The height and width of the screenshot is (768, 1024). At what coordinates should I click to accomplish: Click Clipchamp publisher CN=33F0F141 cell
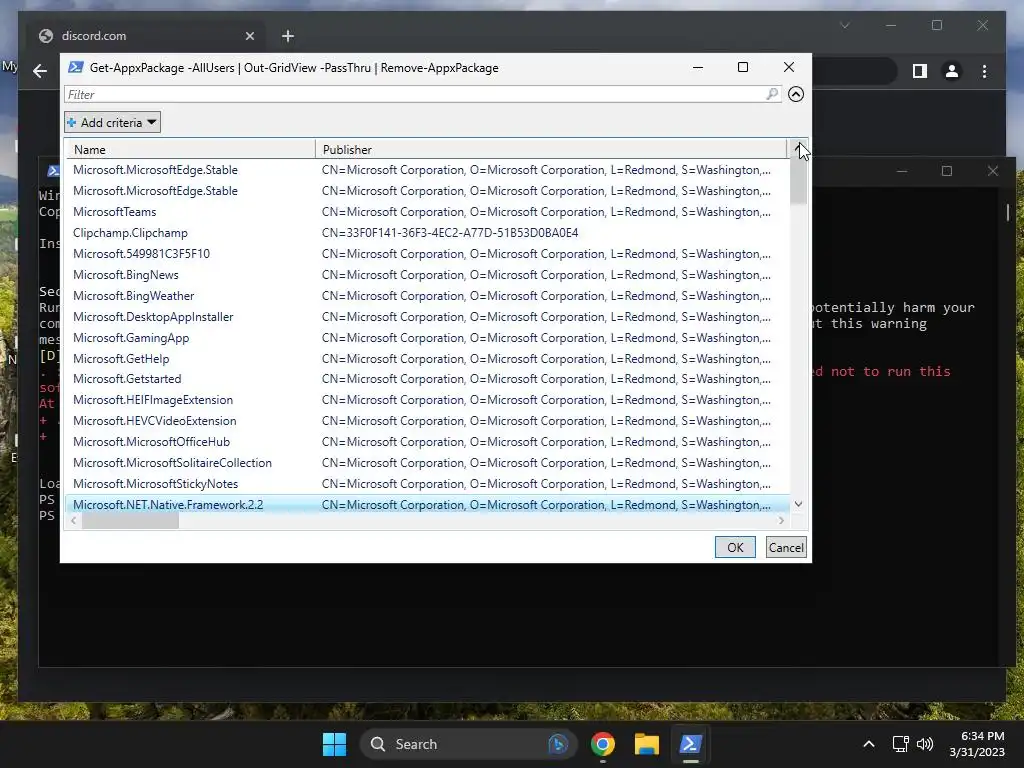[450, 232]
